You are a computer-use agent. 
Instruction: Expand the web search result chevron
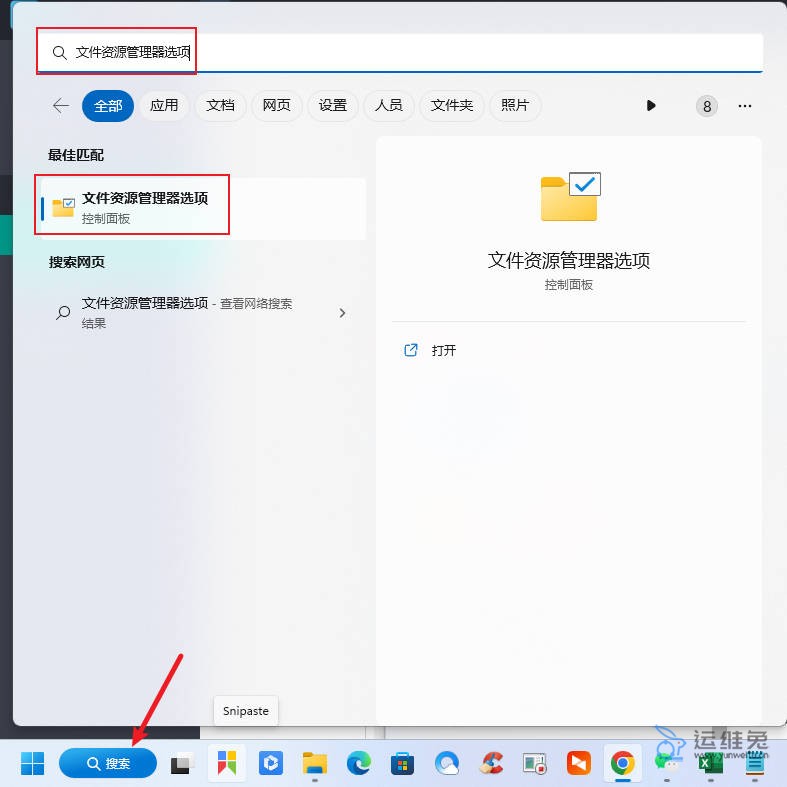coord(342,312)
